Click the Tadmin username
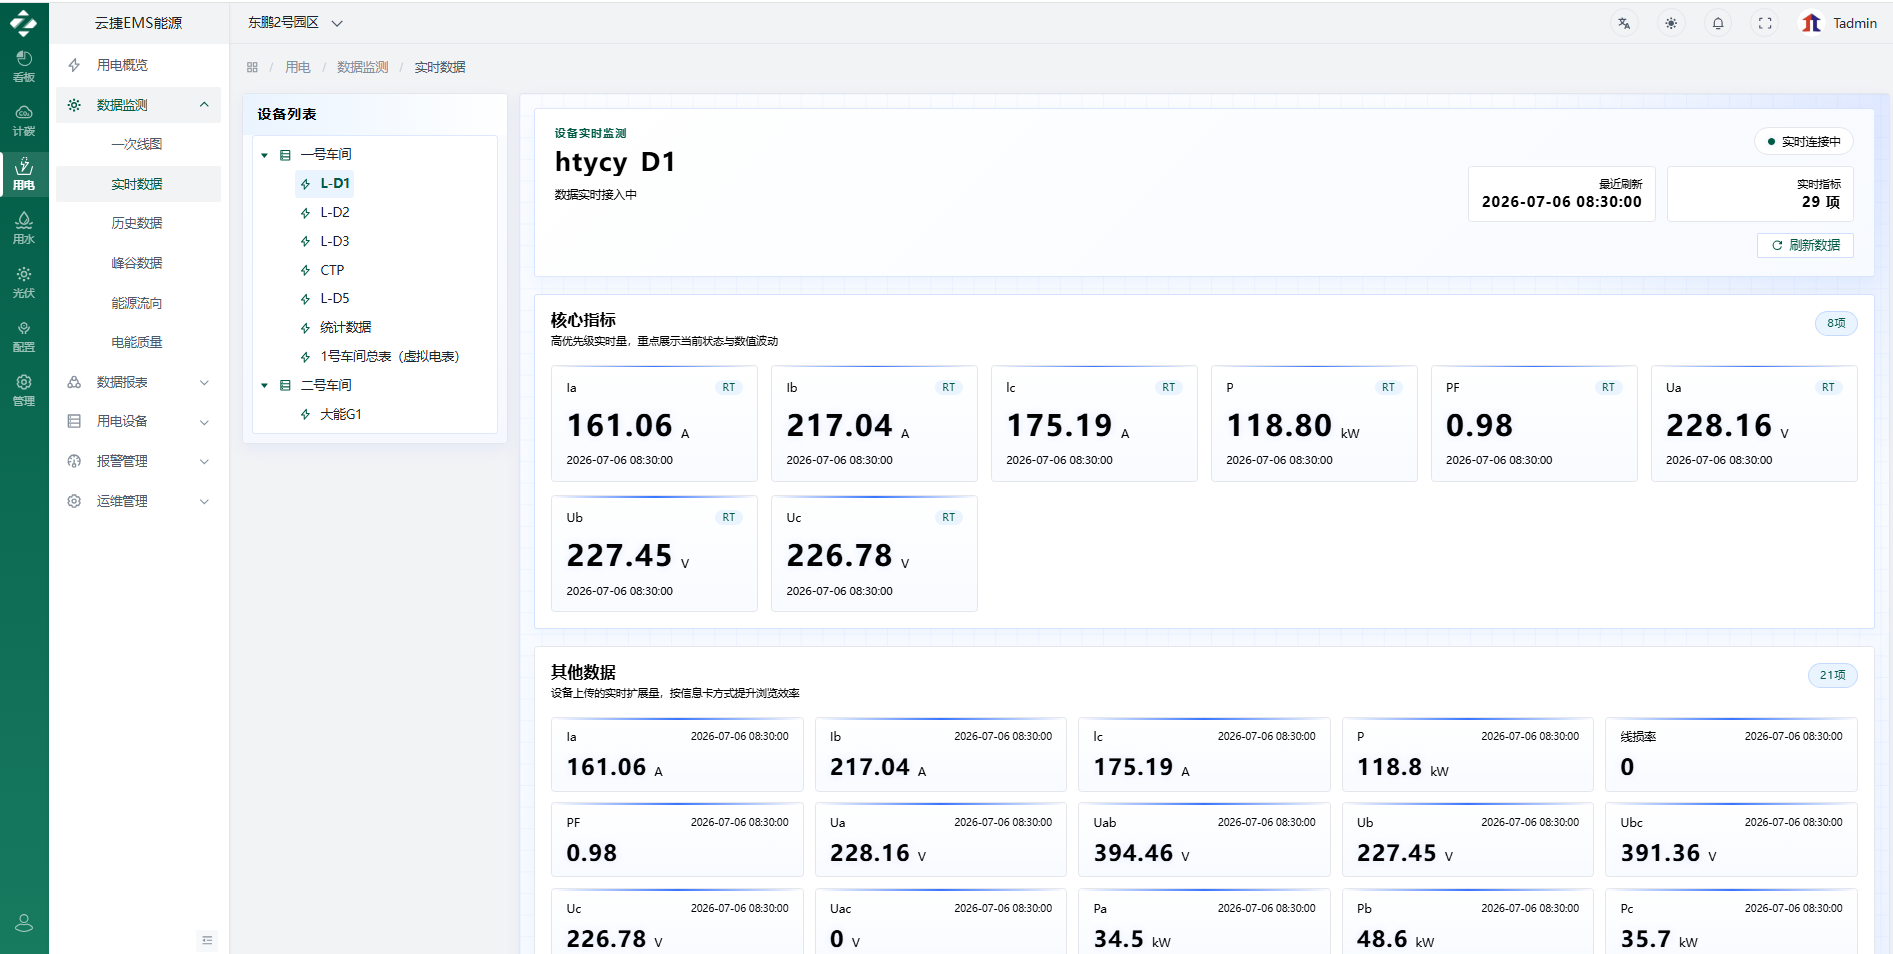 (1855, 23)
